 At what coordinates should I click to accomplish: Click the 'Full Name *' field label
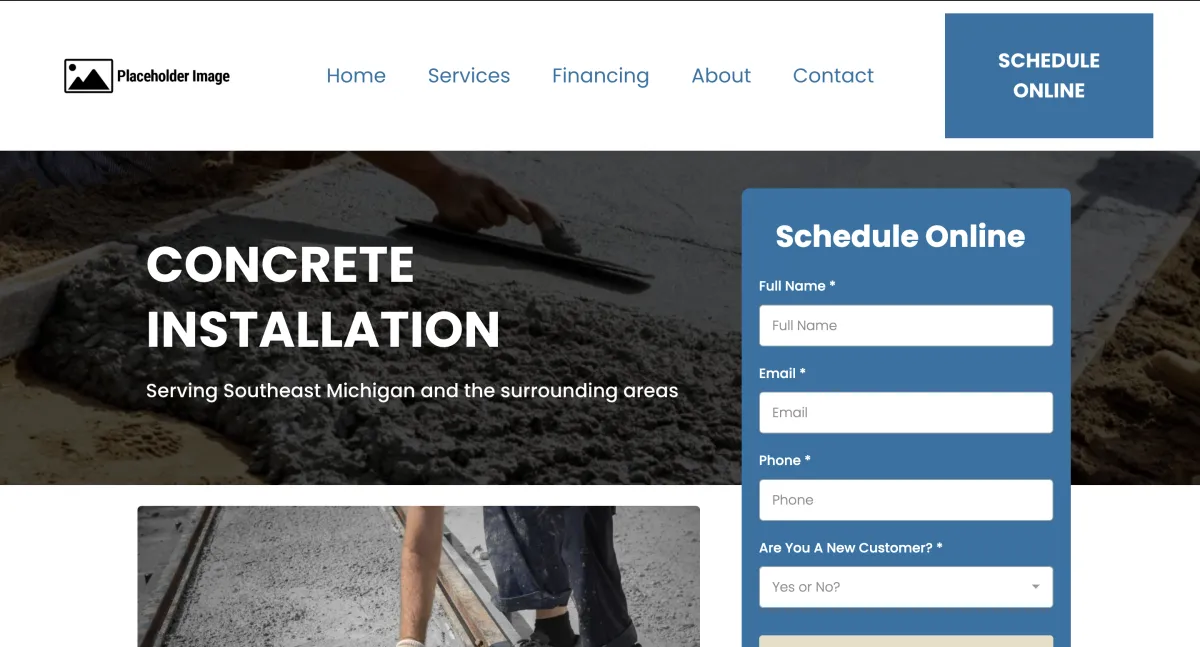[797, 286]
